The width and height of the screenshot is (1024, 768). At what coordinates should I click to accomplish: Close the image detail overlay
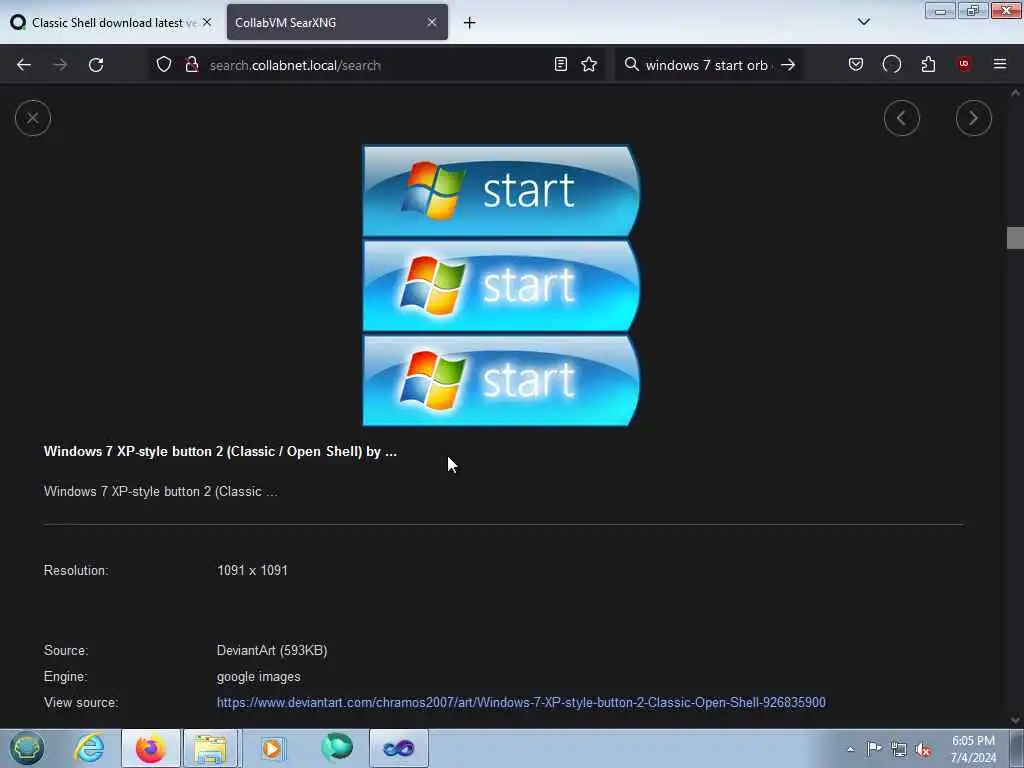click(33, 118)
